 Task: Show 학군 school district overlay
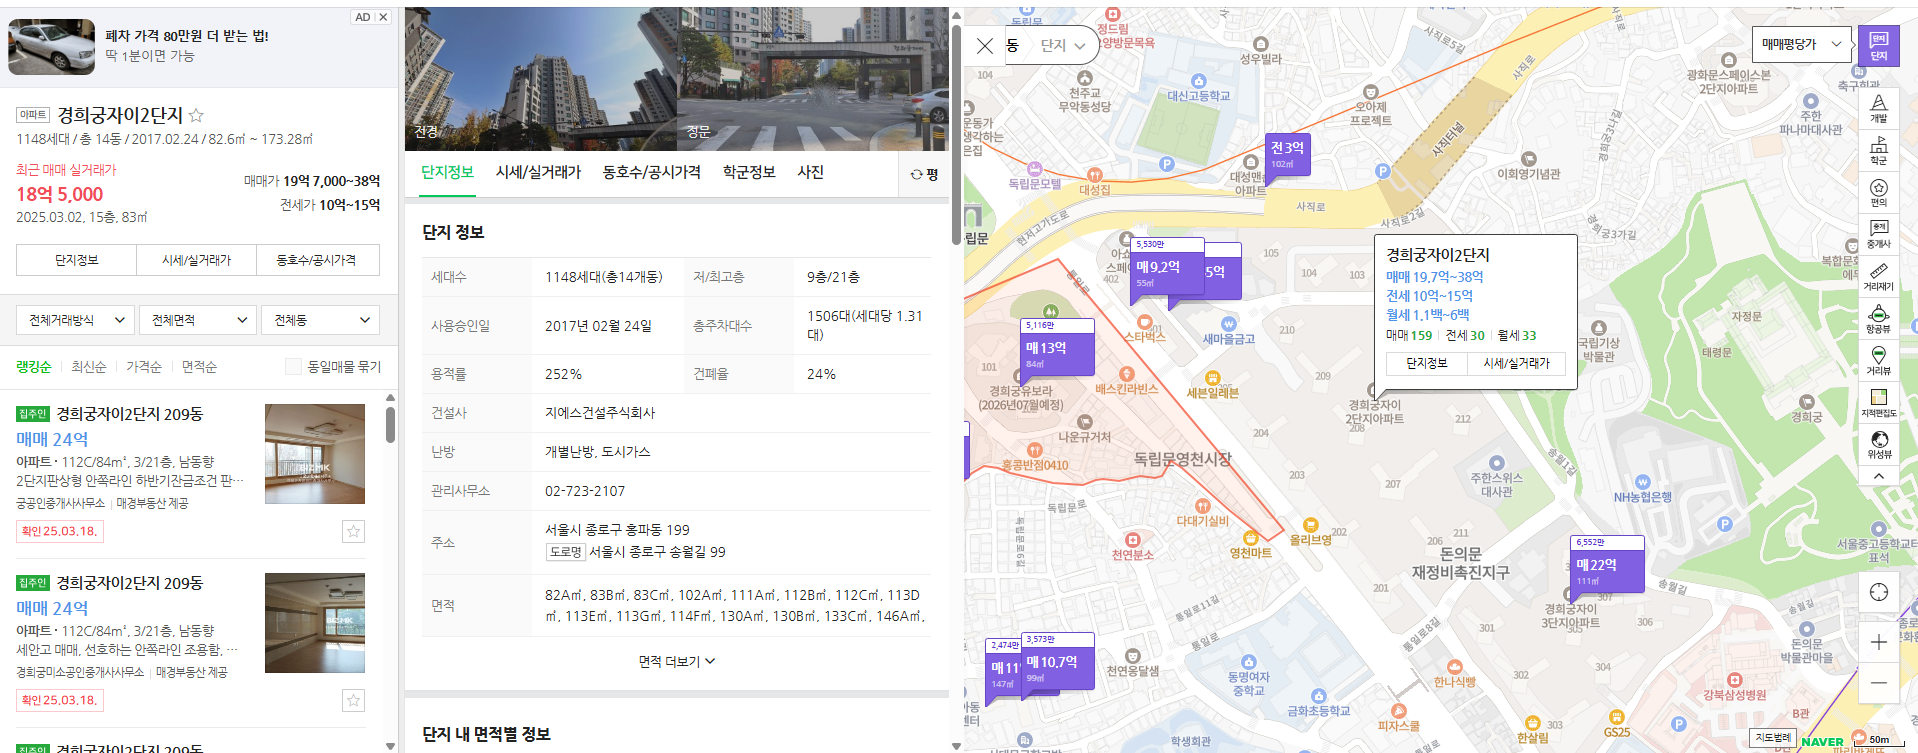[1878, 150]
